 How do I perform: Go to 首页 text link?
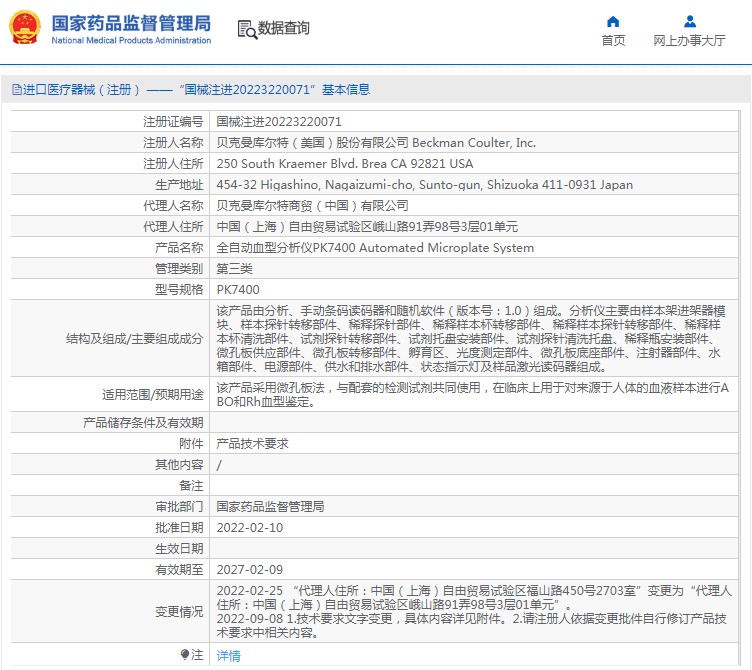613,40
